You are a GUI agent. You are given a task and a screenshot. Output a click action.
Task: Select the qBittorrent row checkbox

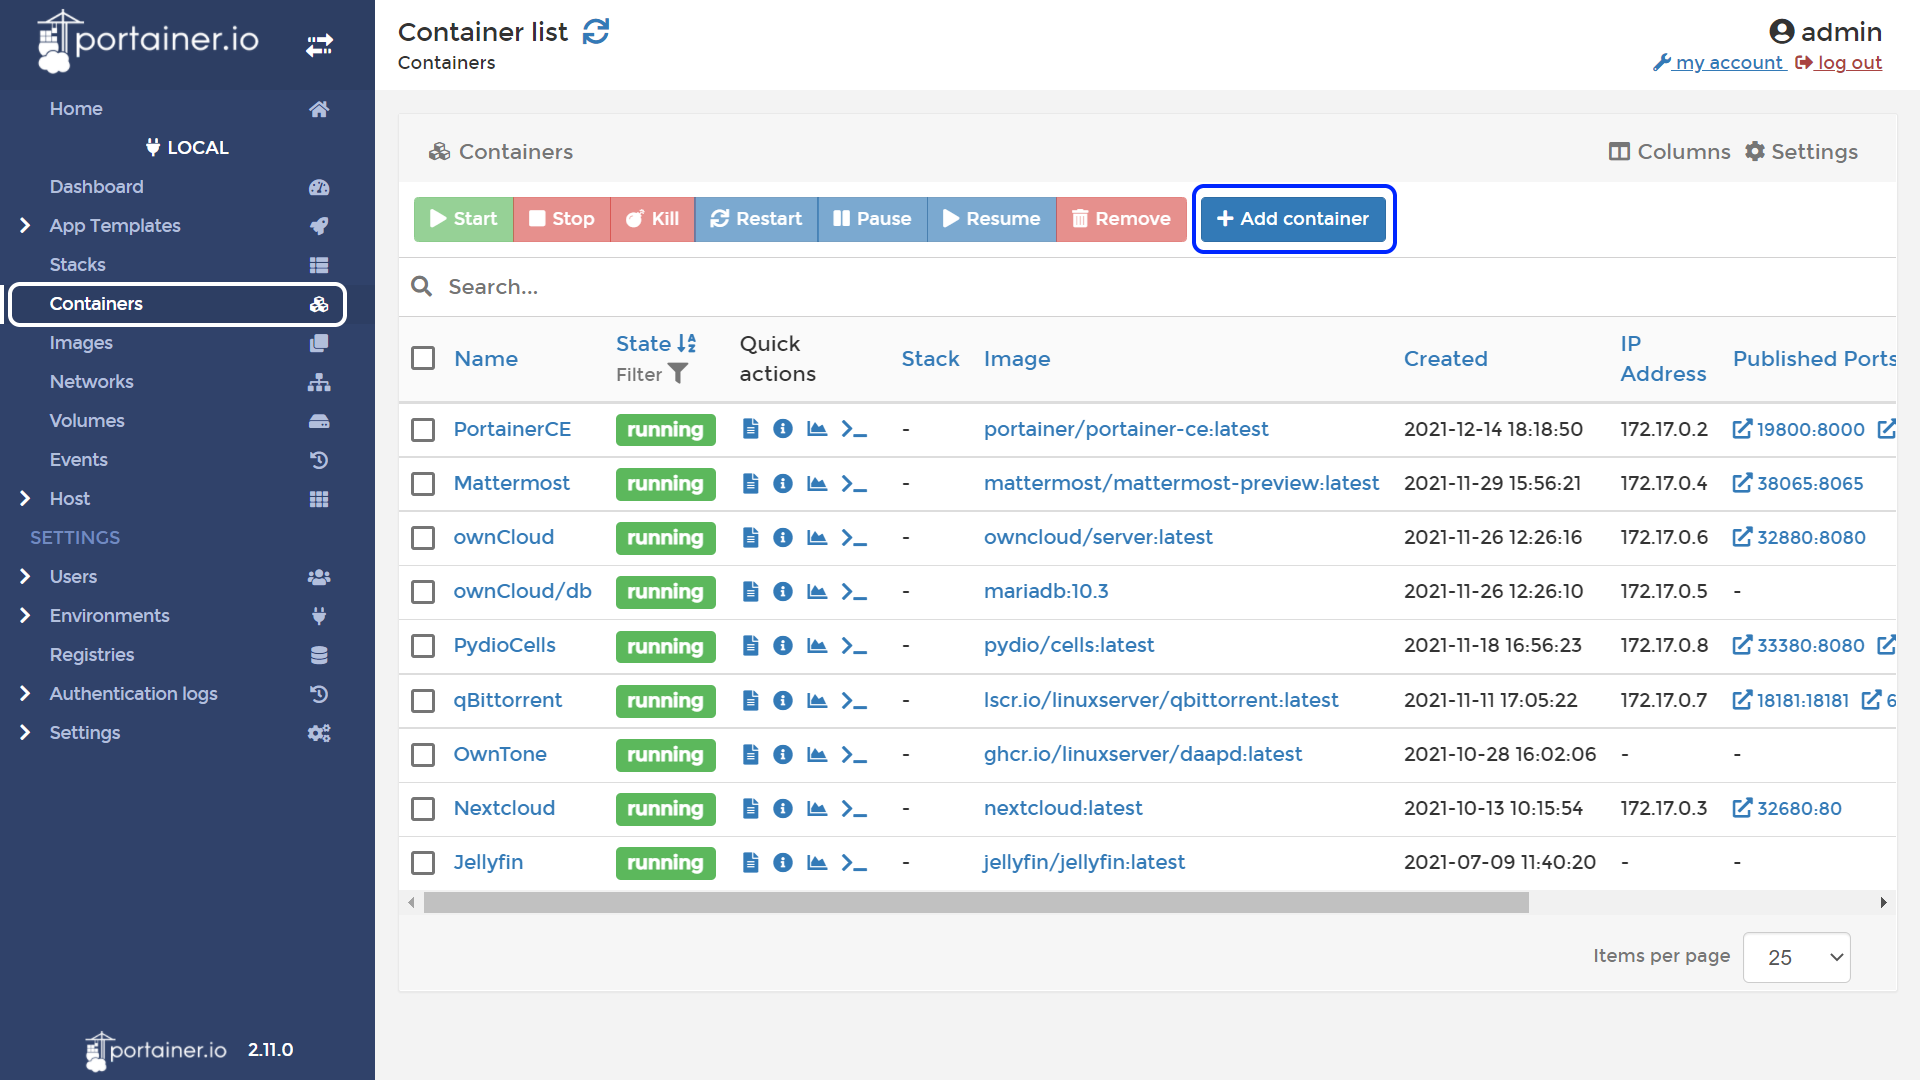coord(423,701)
